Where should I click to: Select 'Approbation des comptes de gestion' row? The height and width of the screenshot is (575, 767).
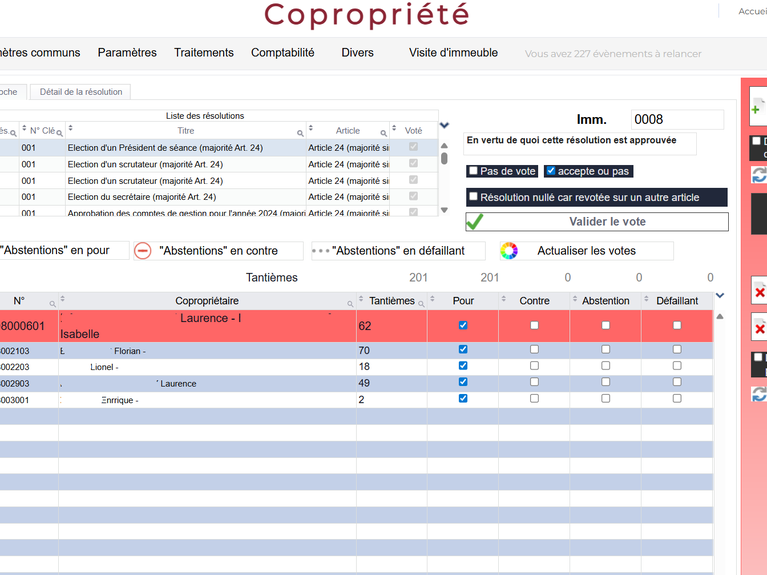[219, 212]
